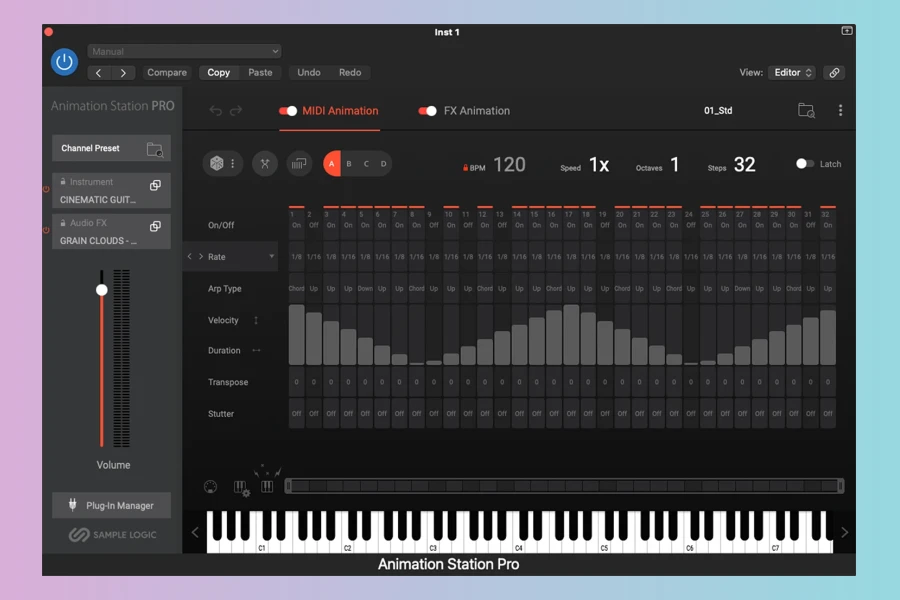The image size is (900, 600).
Task: Select pattern B
Action: pyautogui.click(x=349, y=164)
